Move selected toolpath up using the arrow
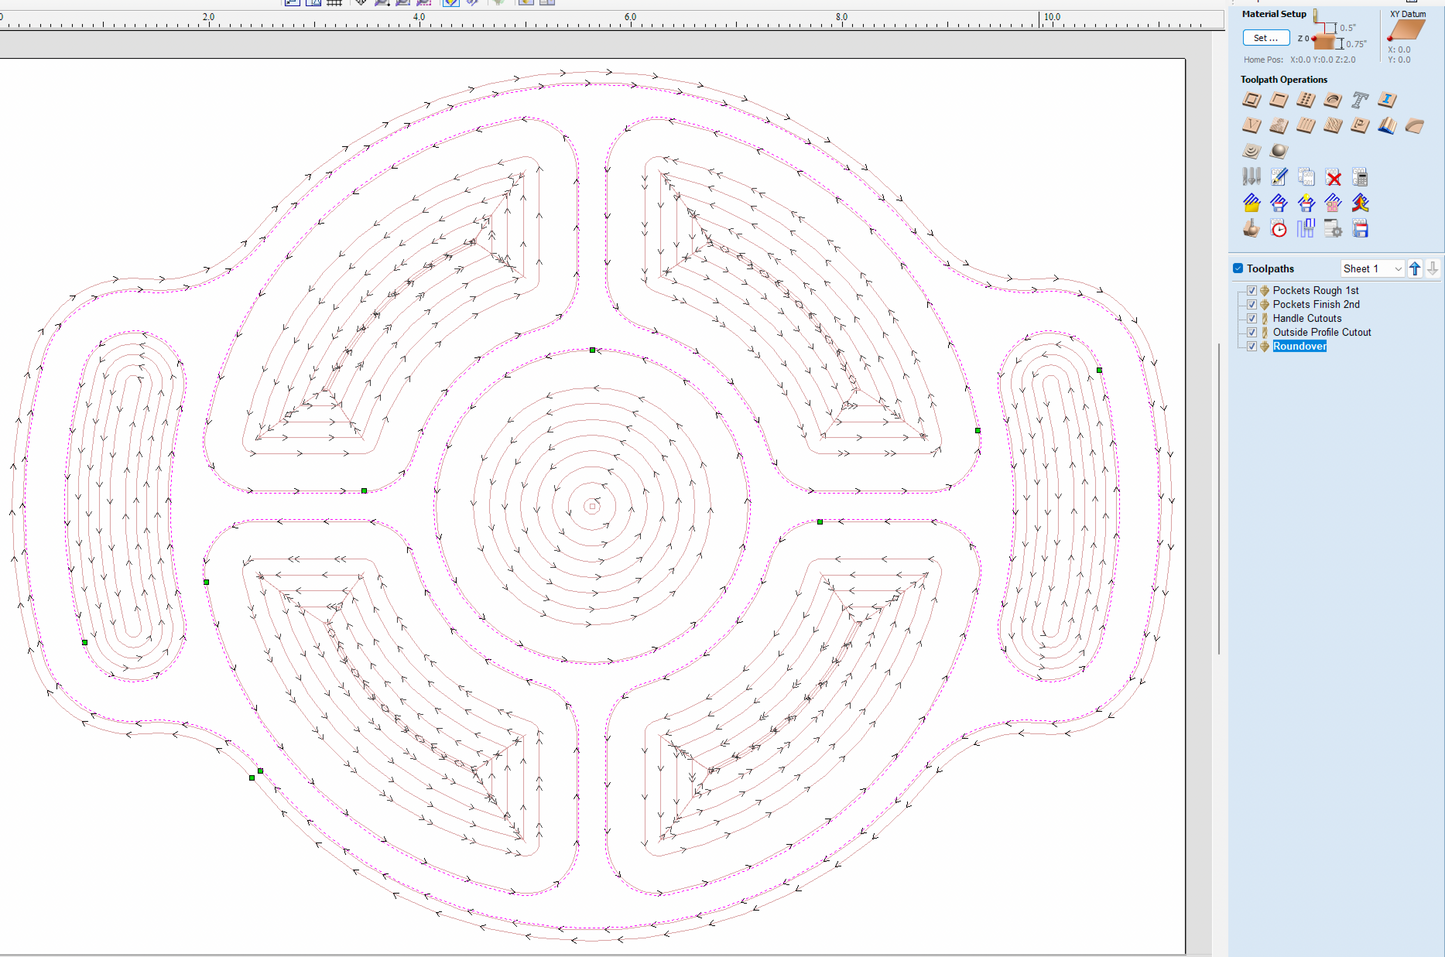This screenshot has height=957, width=1445. (x=1415, y=268)
